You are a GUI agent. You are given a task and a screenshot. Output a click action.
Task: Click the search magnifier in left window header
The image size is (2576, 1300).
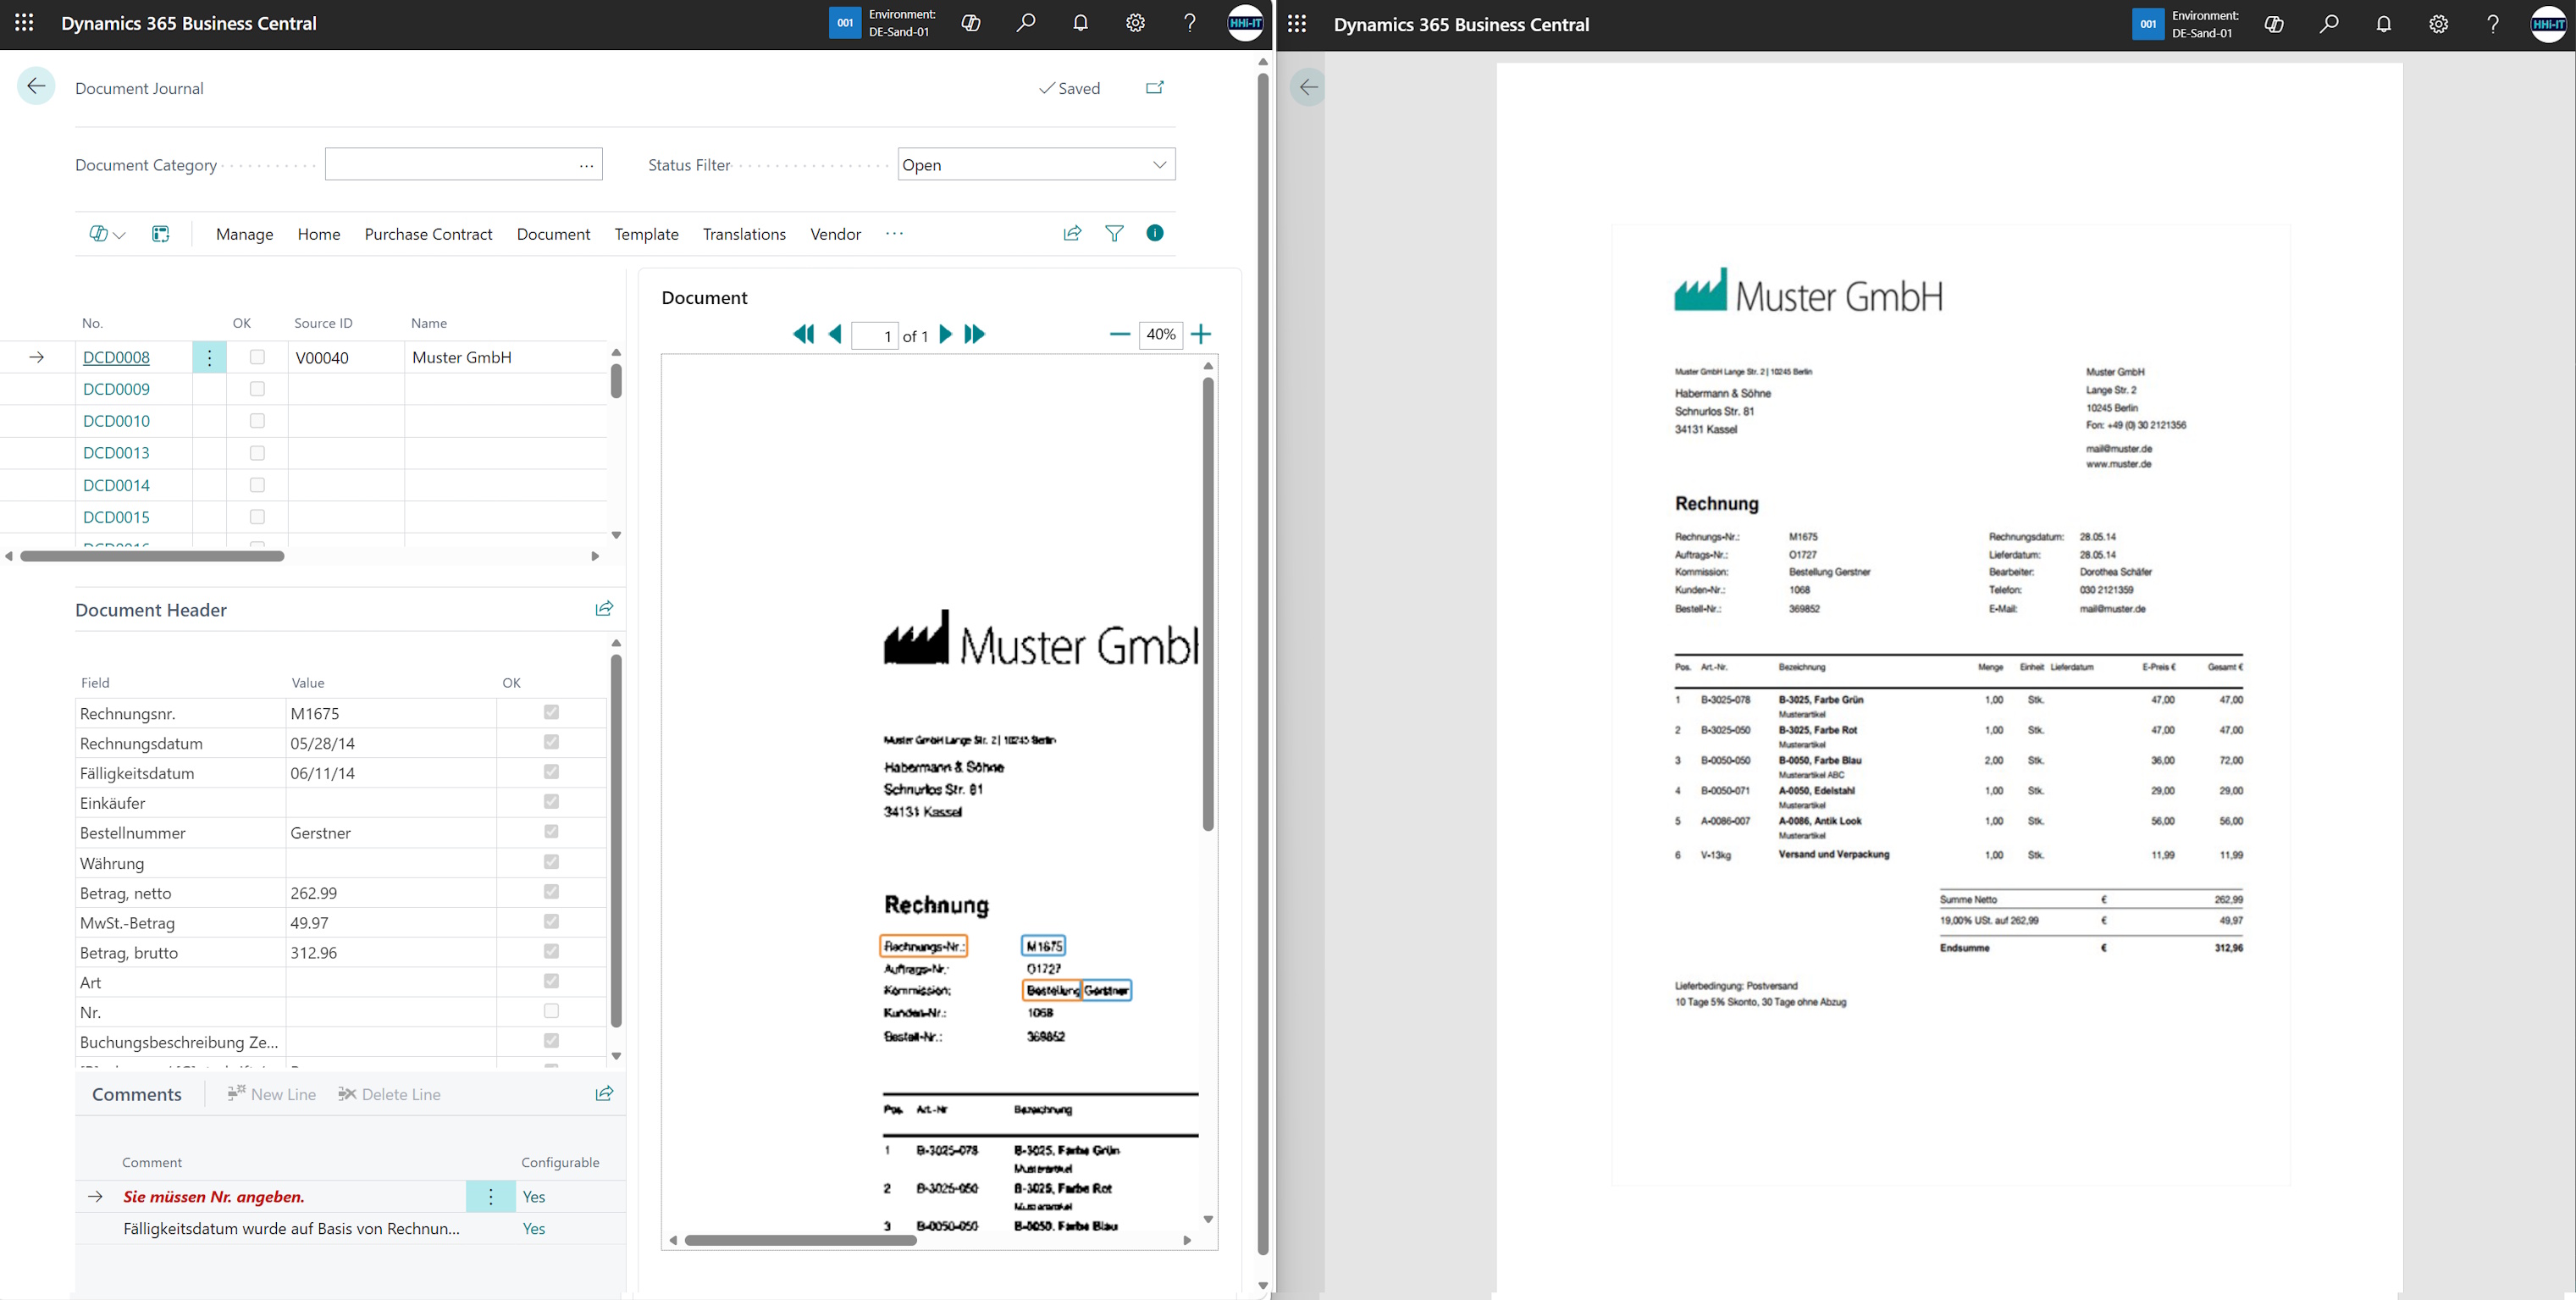[1026, 23]
